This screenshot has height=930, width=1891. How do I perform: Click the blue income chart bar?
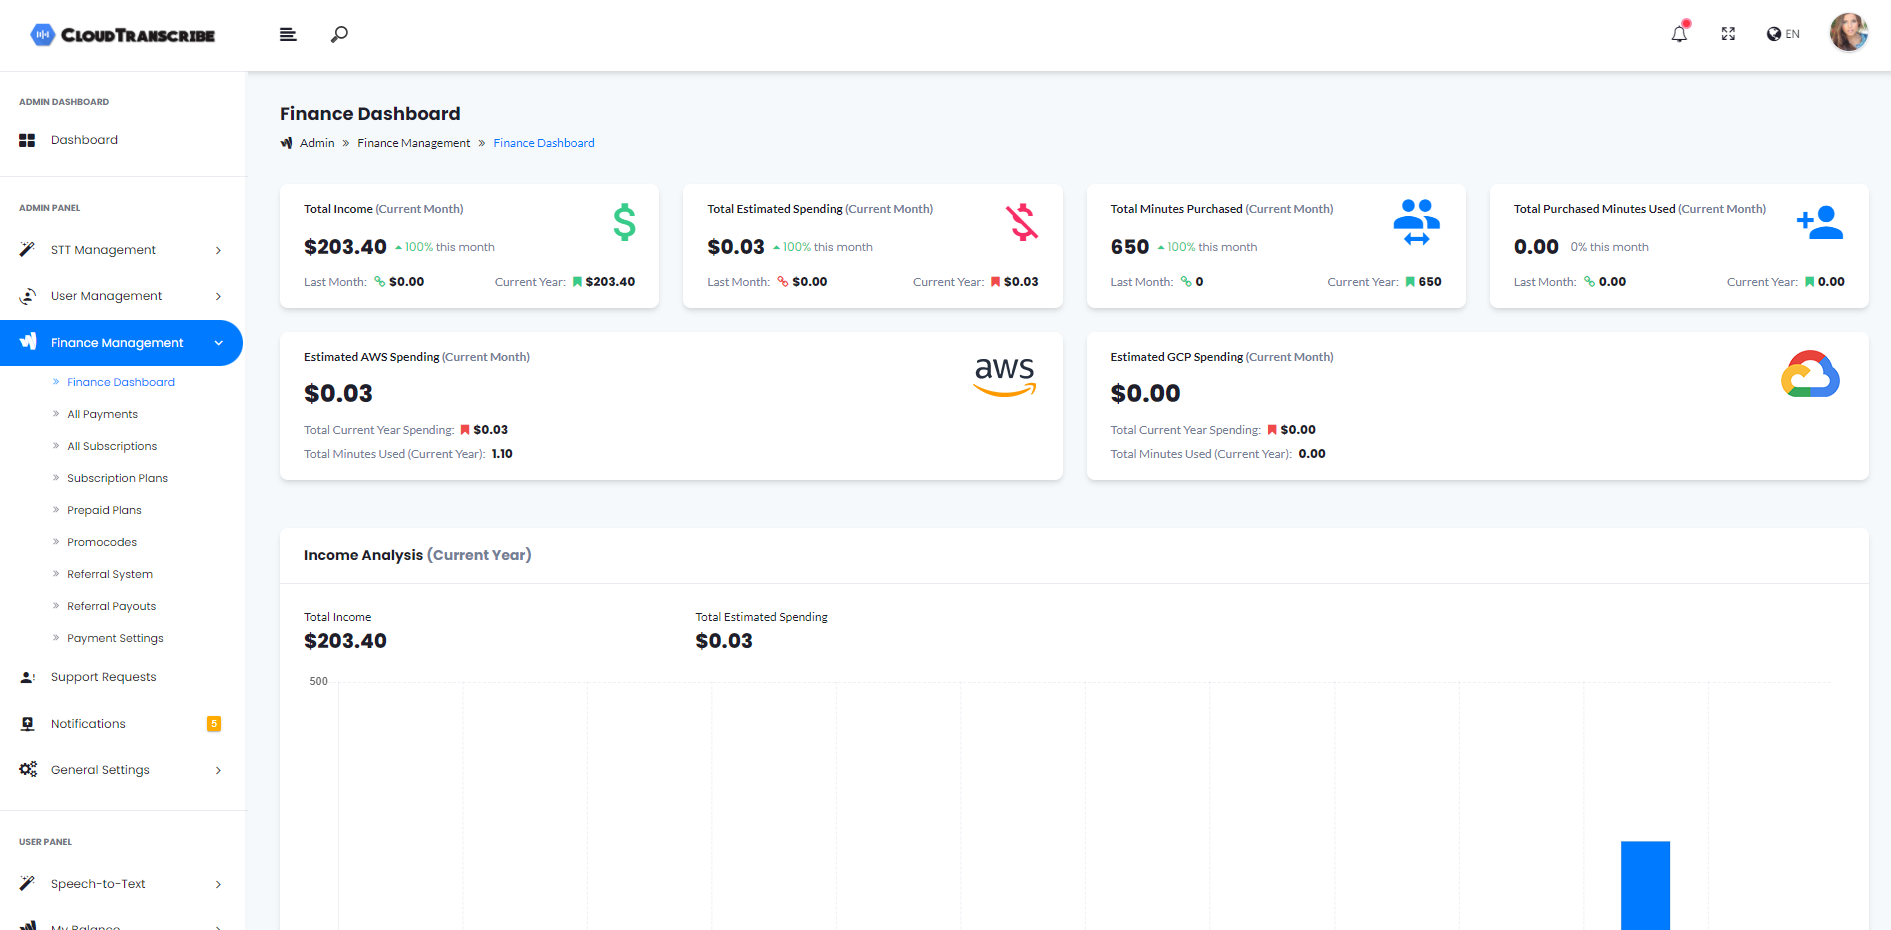pos(1645,885)
